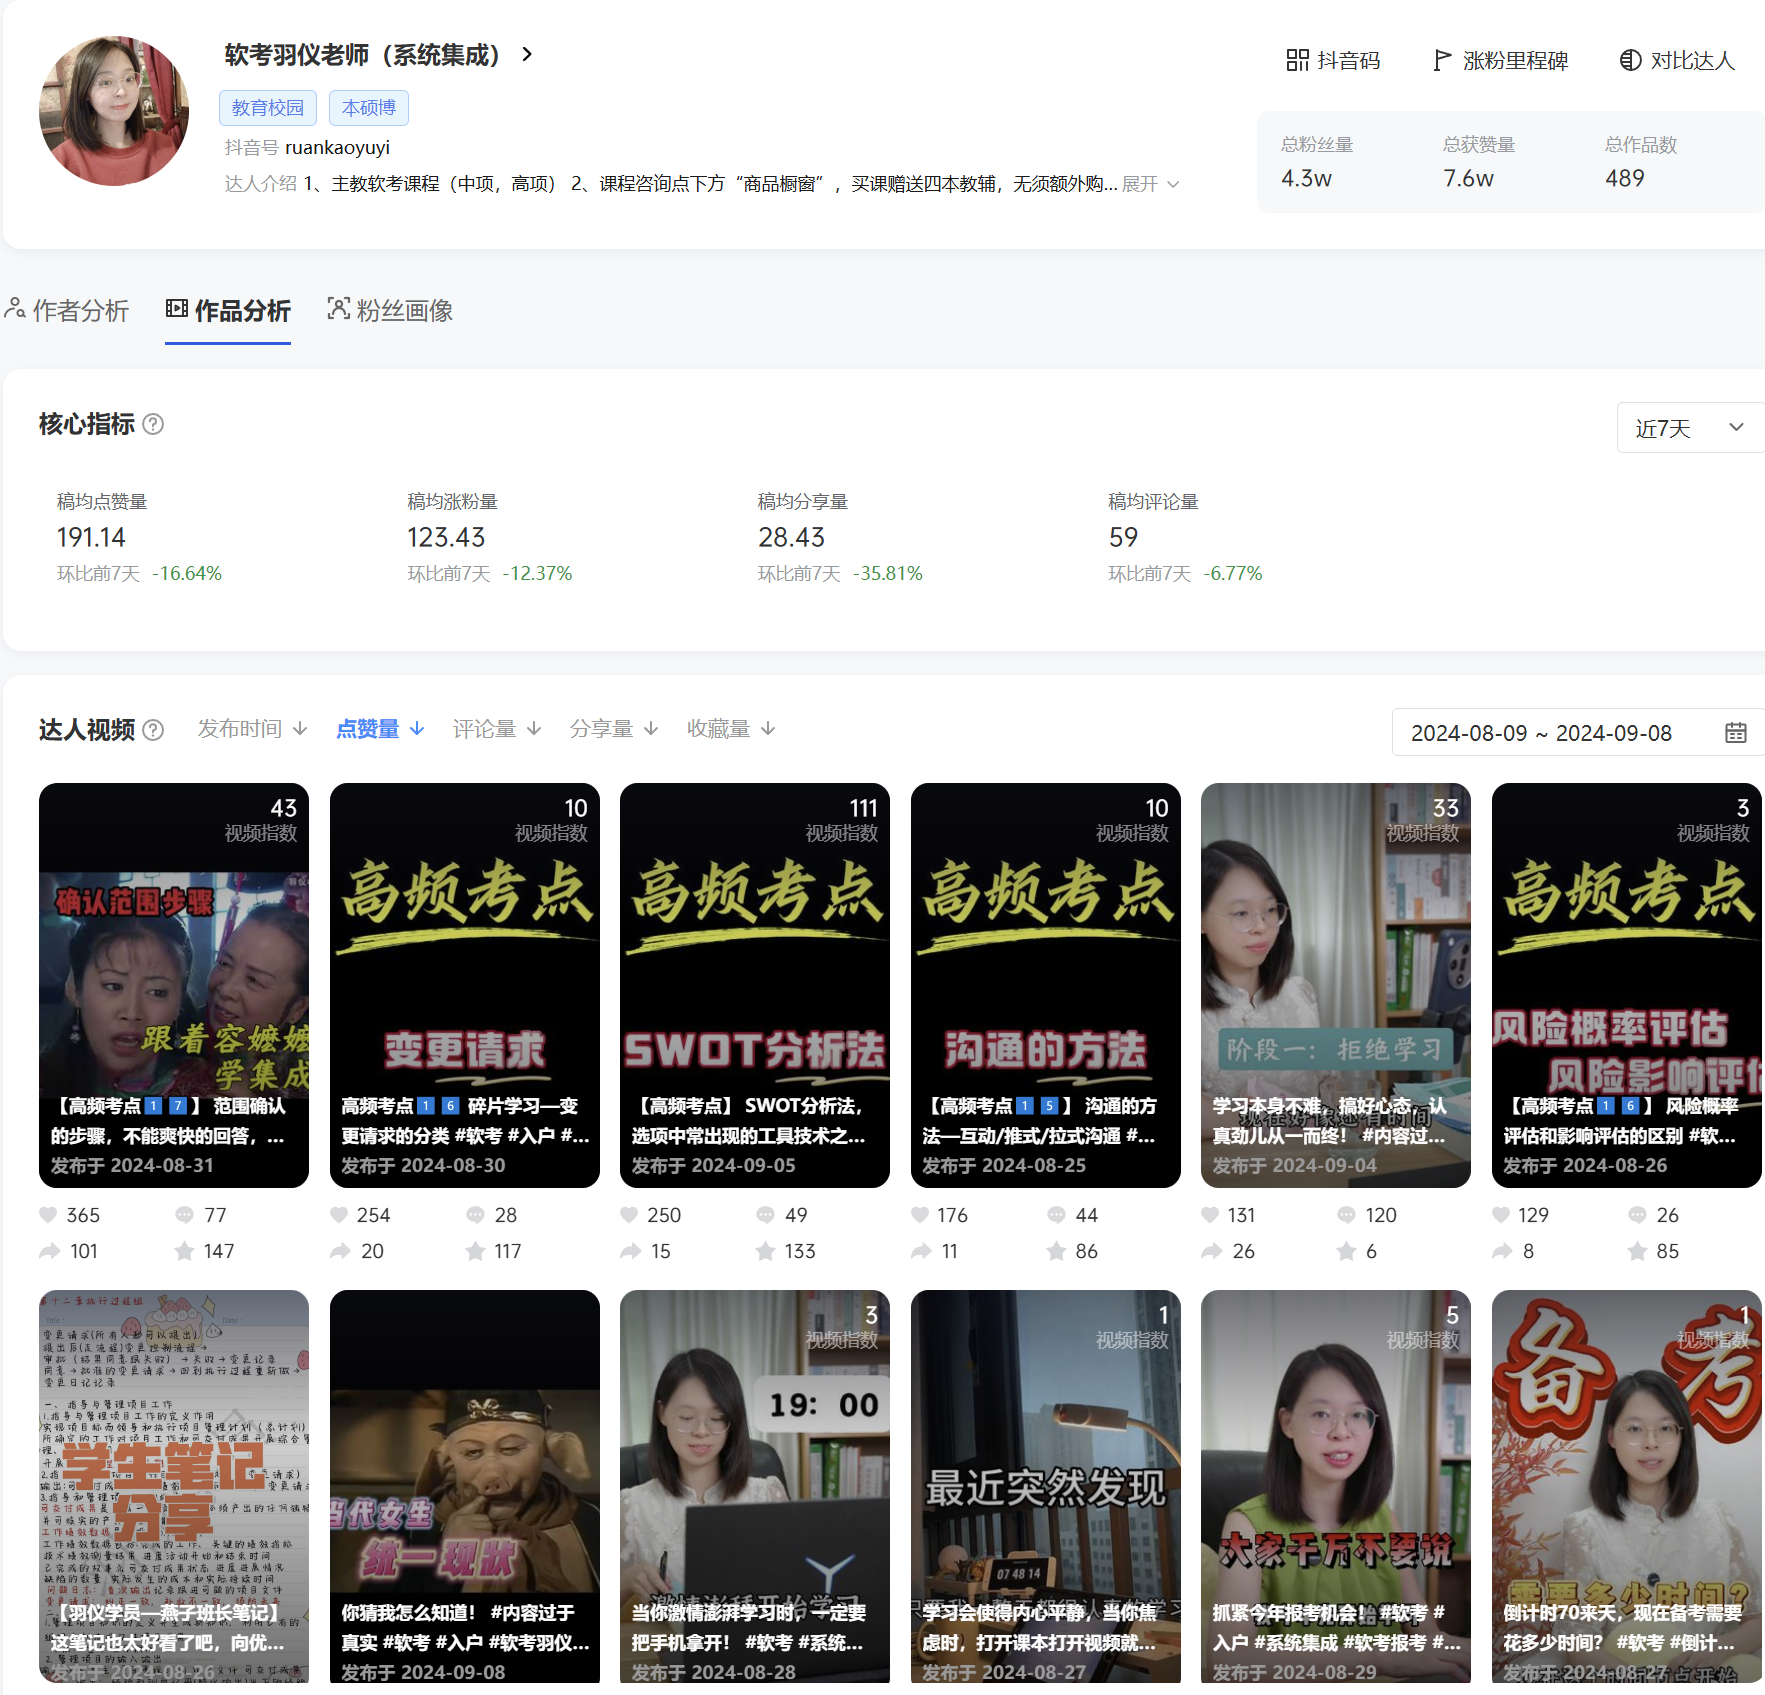
Task: Click help icon next to 核心指标
Action: (153, 425)
